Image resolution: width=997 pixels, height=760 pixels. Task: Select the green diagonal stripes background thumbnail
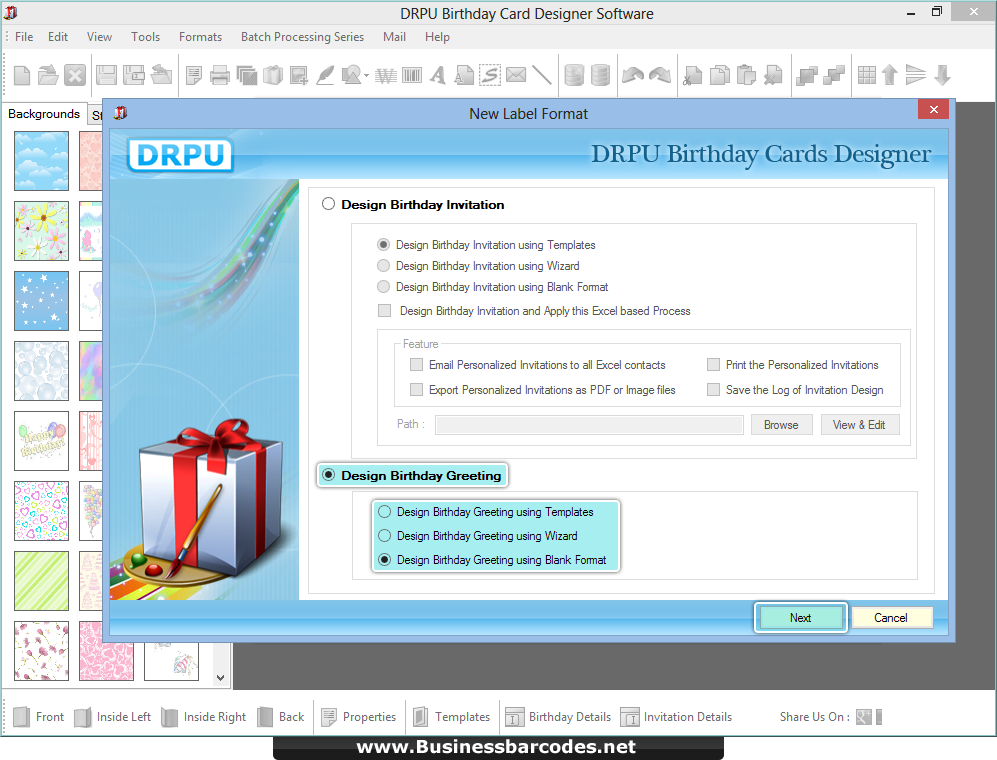[x=41, y=581]
